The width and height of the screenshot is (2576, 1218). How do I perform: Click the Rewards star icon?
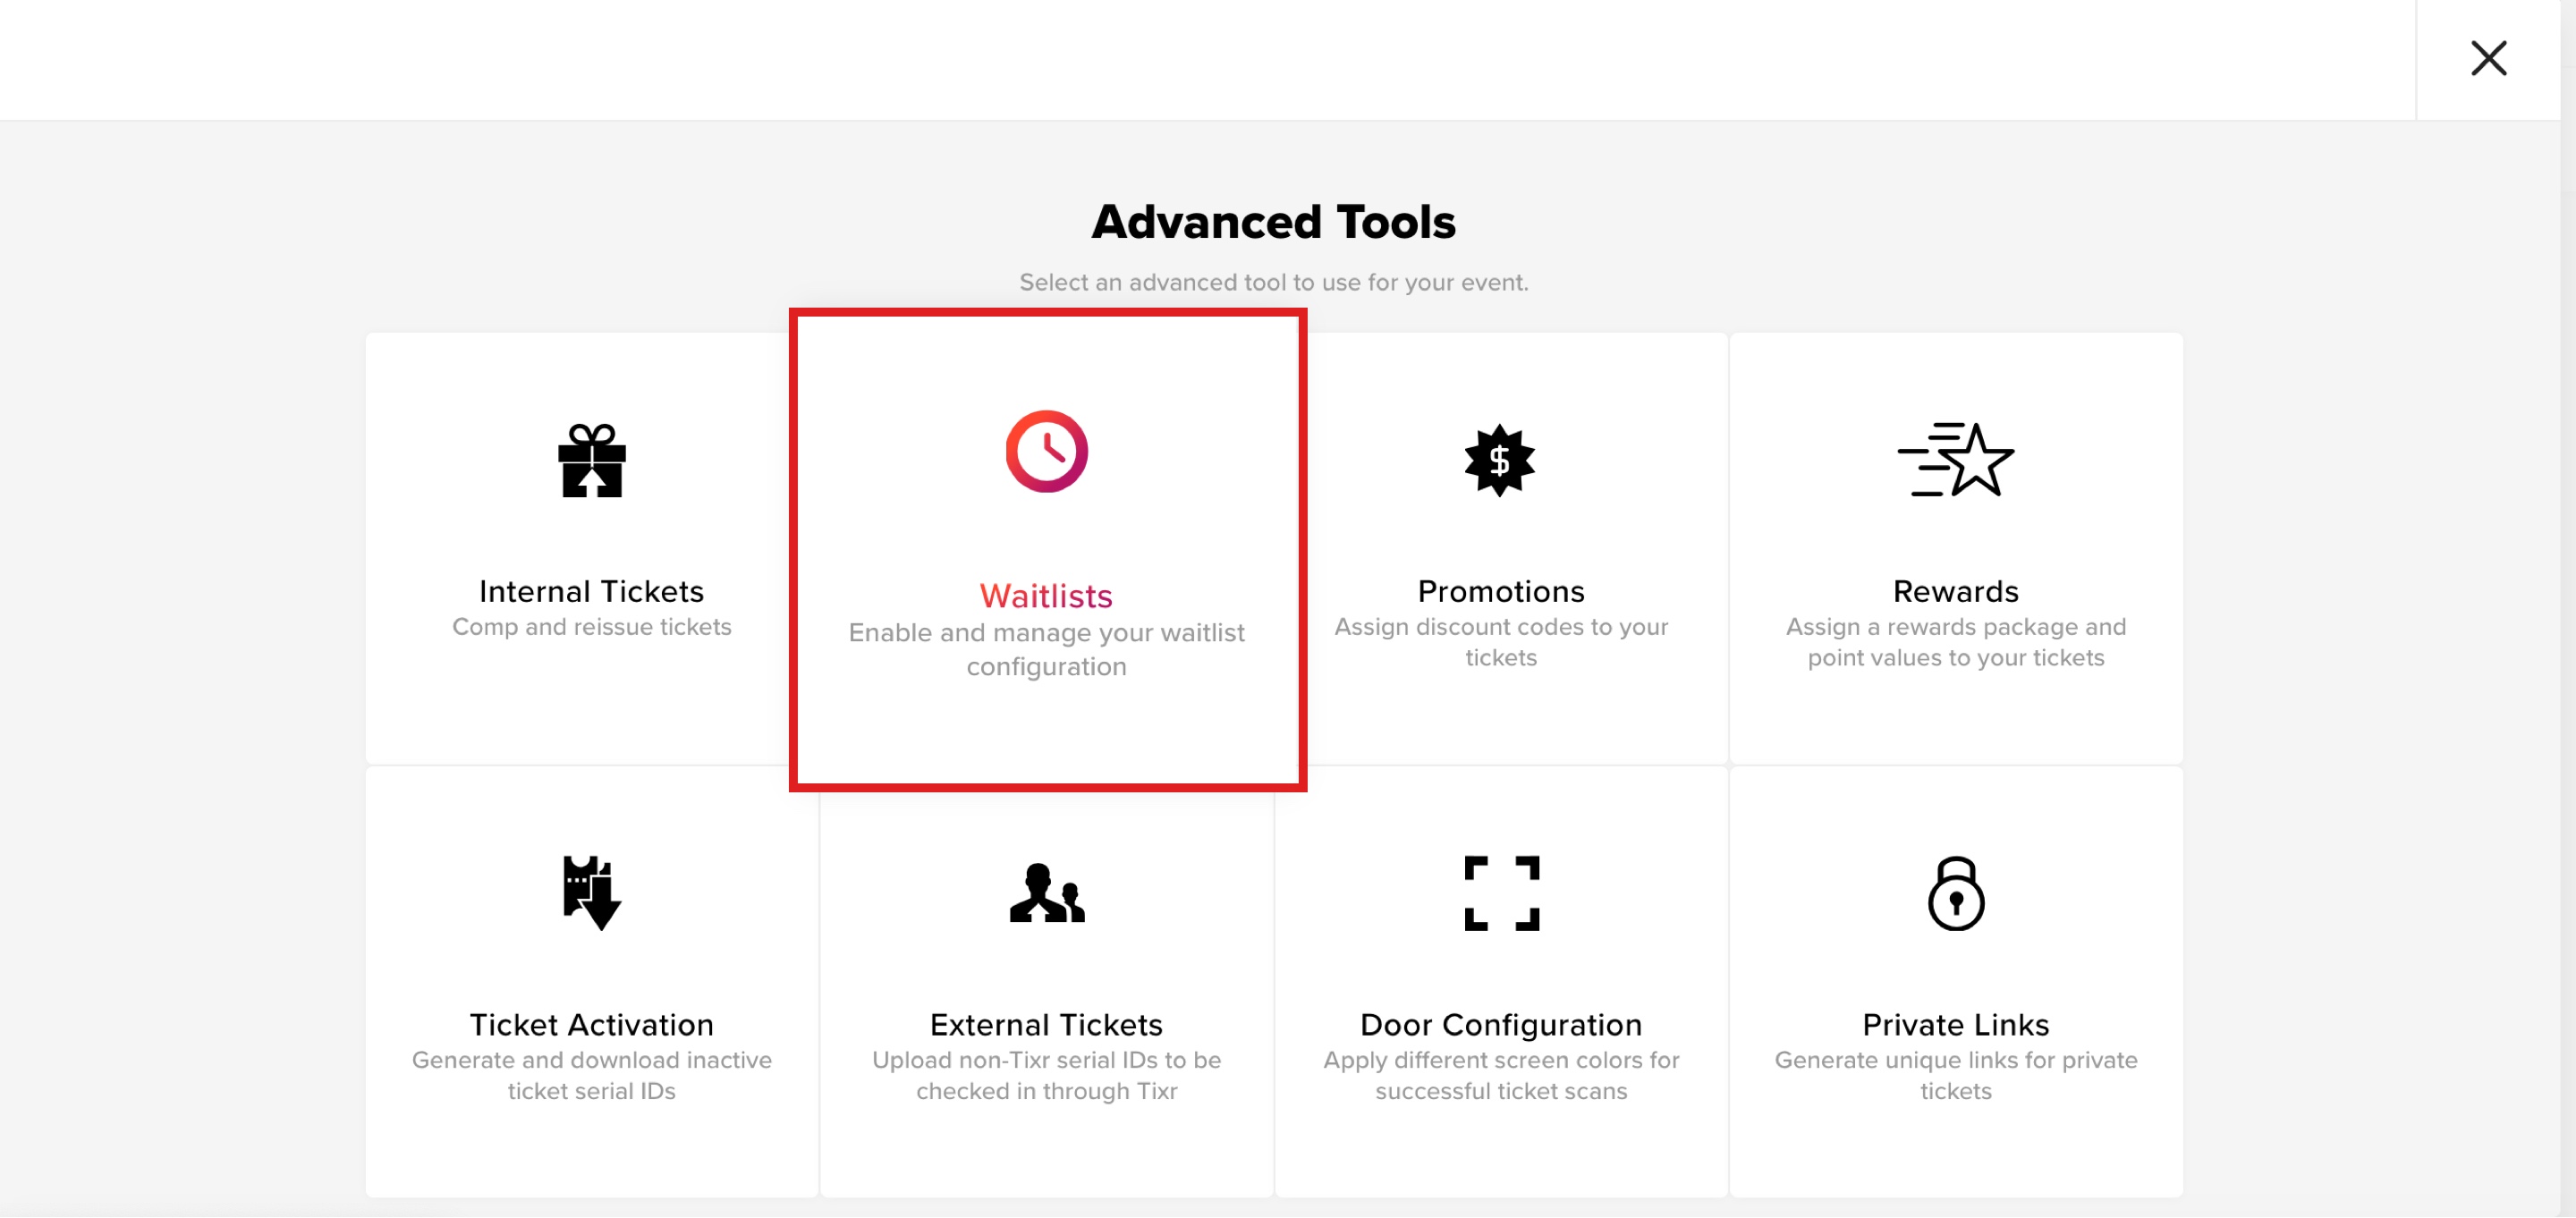[1956, 460]
